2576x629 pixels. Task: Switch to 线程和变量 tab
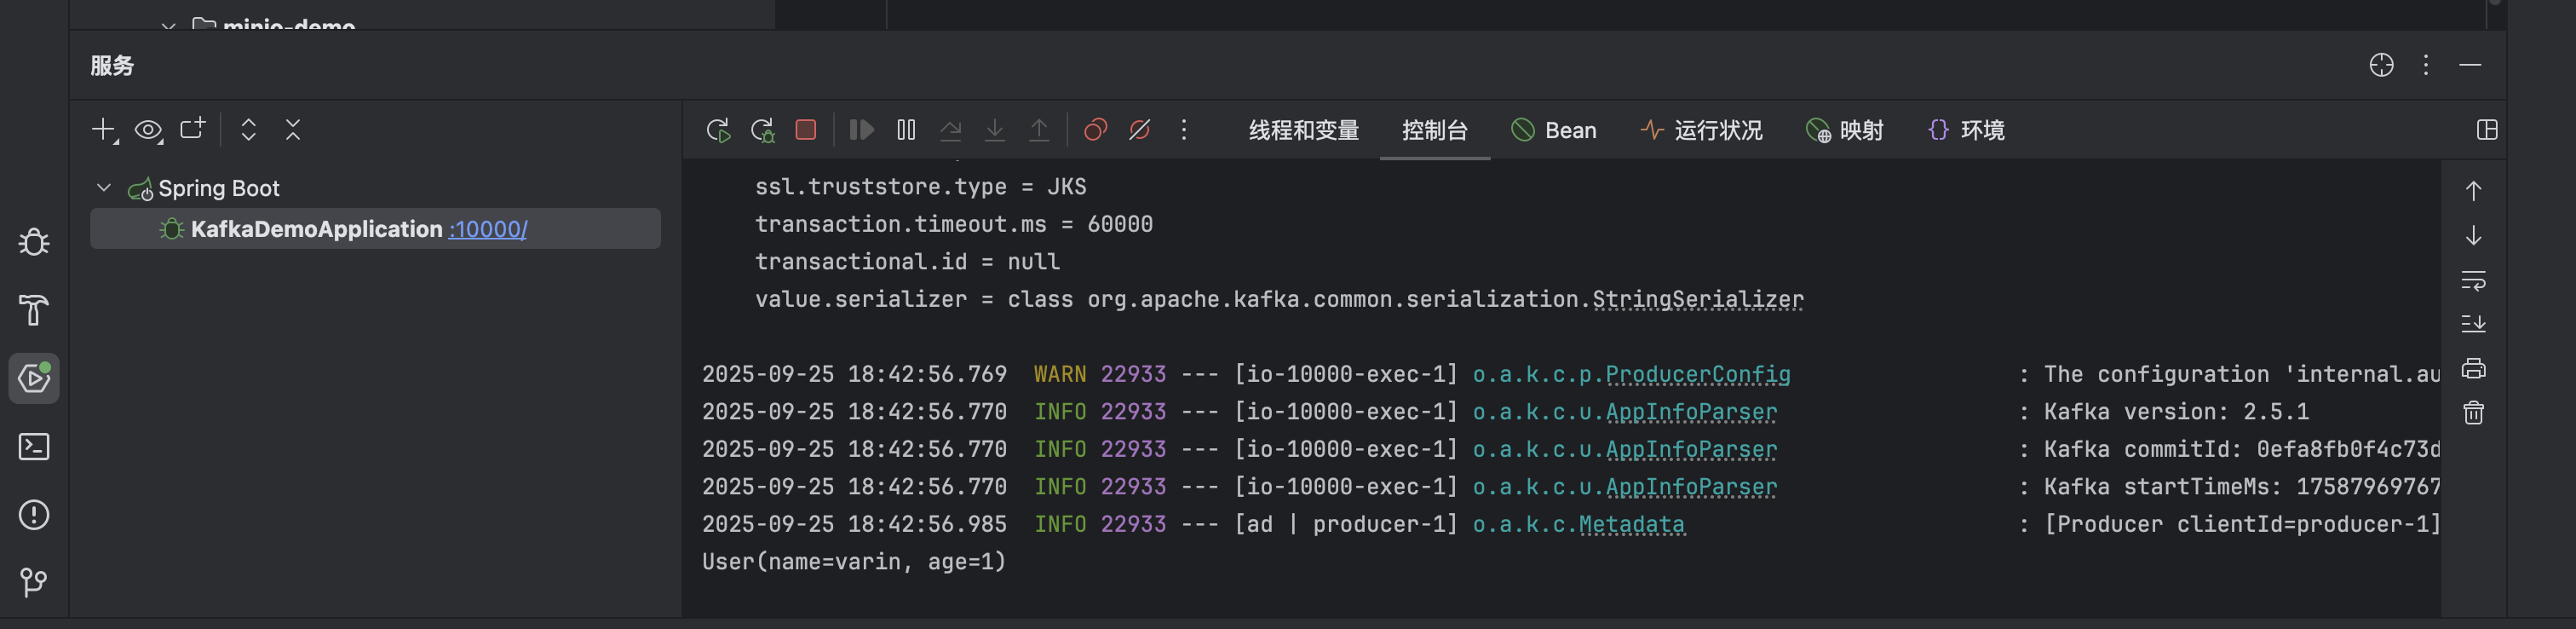point(1304,130)
